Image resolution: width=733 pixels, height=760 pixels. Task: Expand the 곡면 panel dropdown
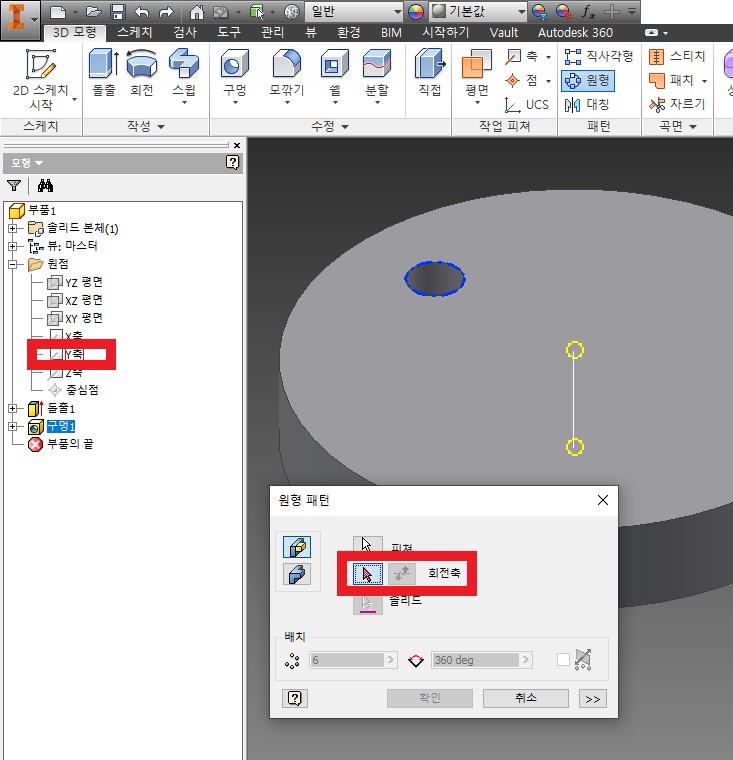(x=678, y=127)
